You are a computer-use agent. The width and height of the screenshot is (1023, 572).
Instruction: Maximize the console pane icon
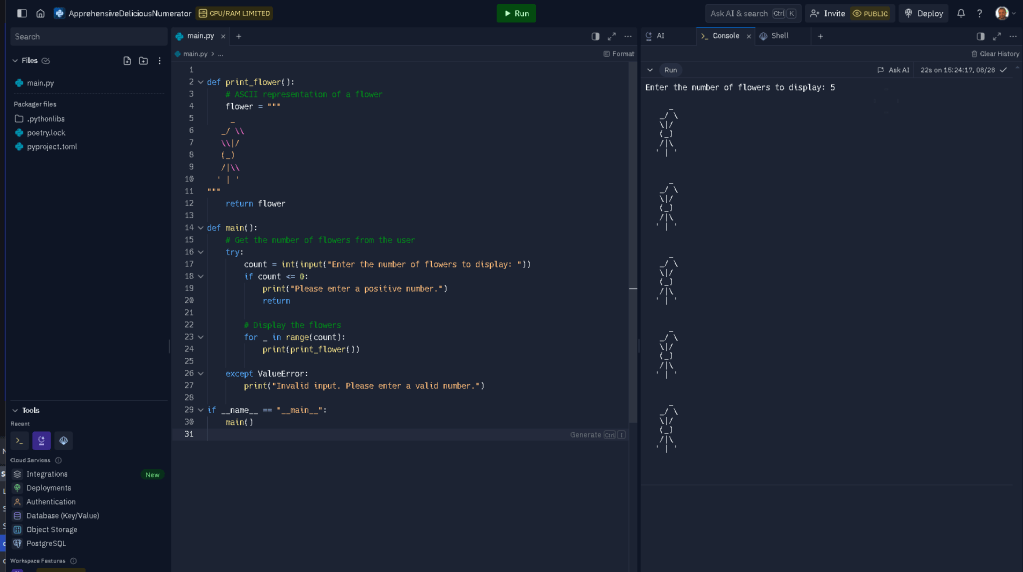point(997,37)
